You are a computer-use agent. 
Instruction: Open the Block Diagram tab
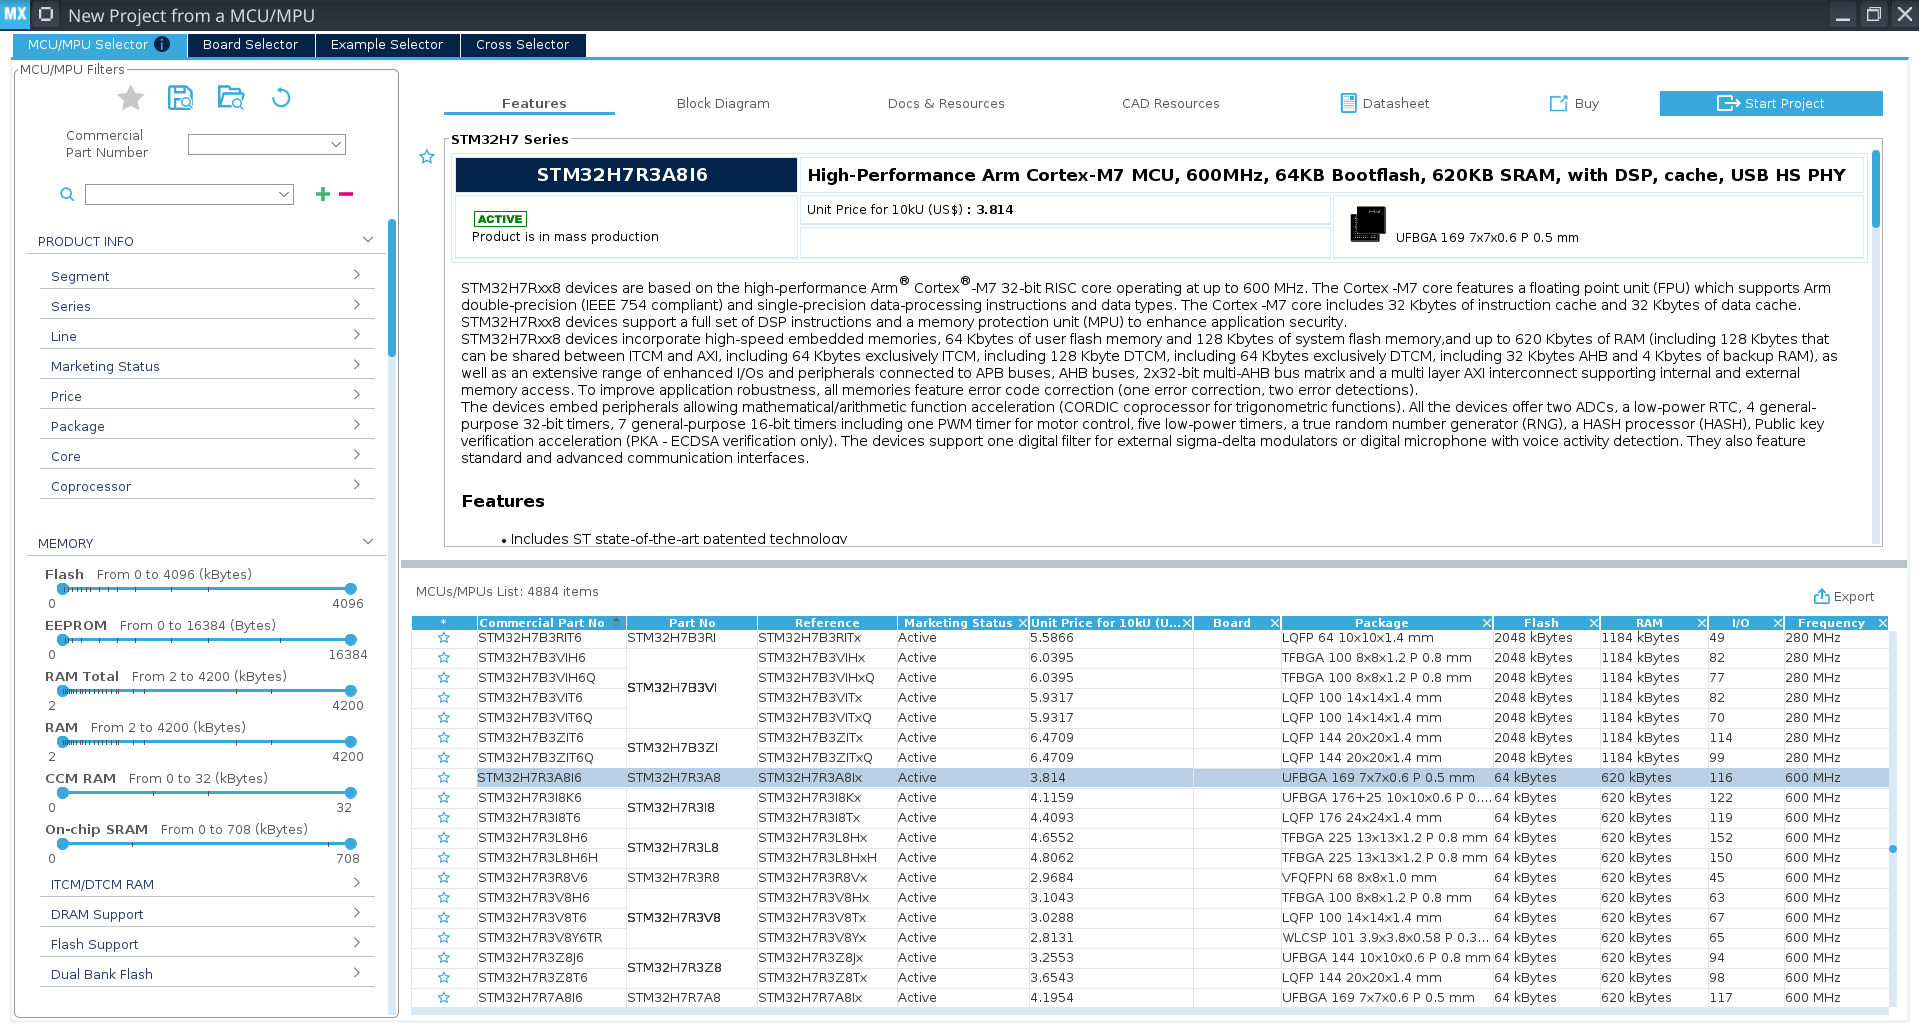pos(723,103)
